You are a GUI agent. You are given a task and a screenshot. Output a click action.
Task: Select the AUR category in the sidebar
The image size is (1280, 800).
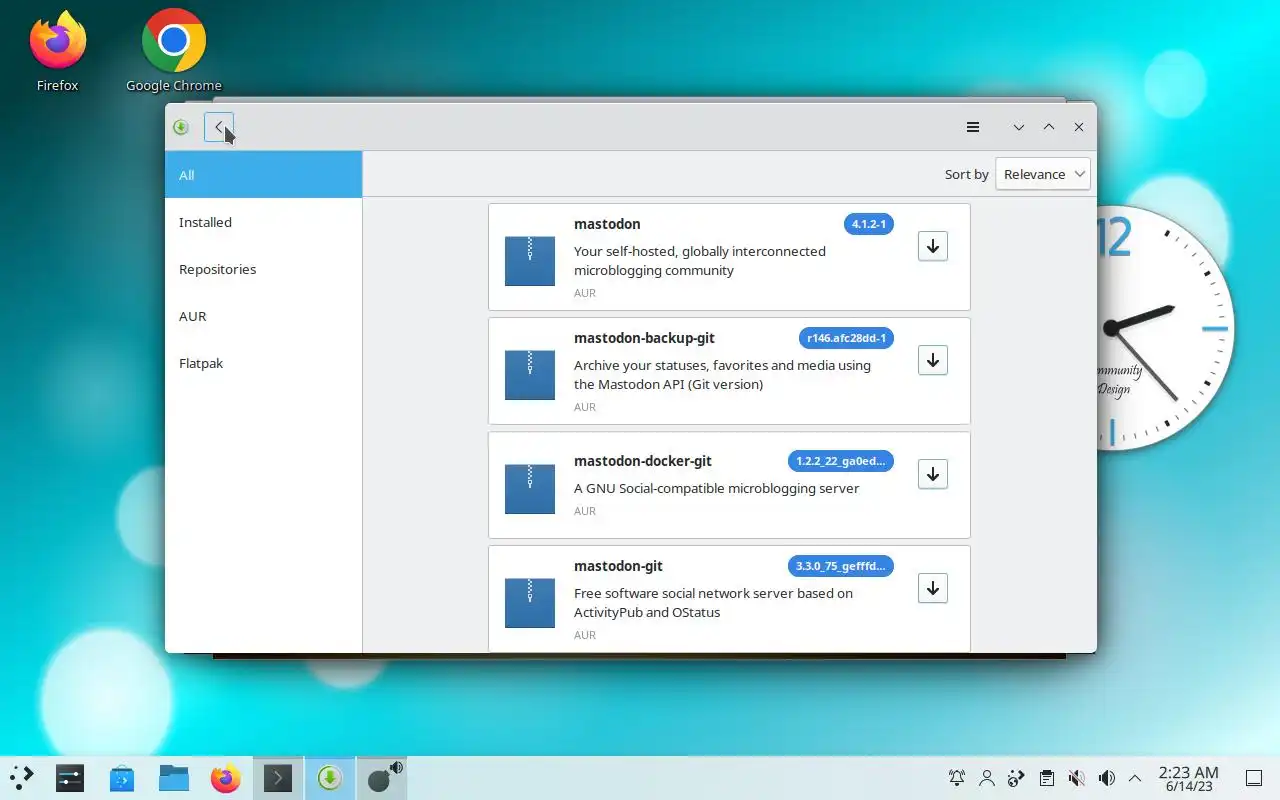click(x=263, y=316)
